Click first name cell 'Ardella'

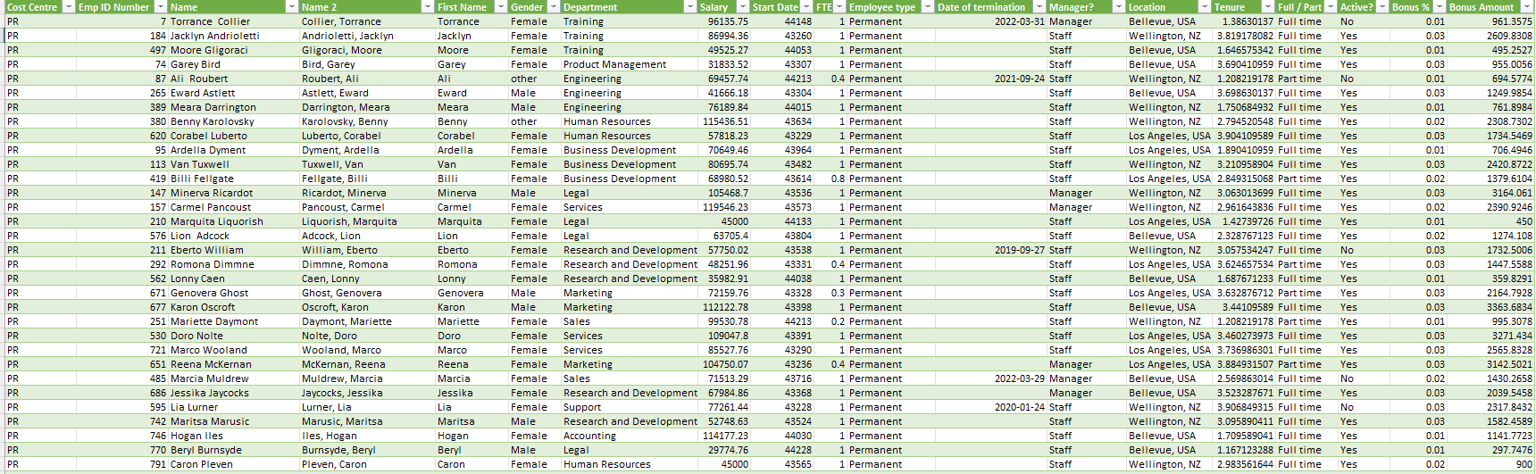tap(472, 150)
